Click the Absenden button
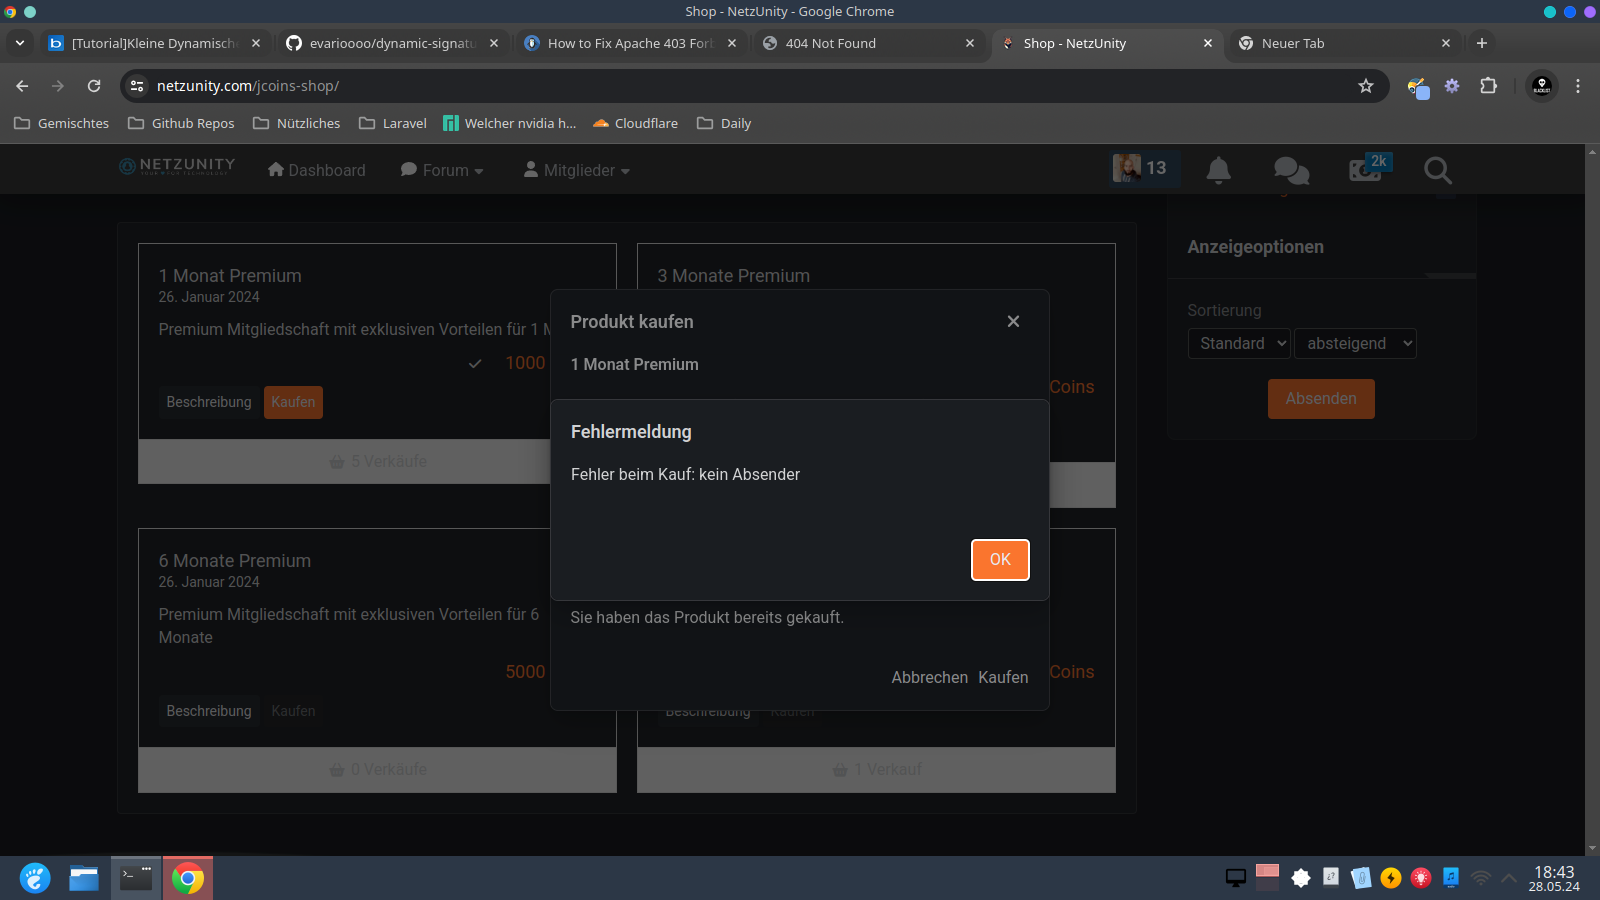The width and height of the screenshot is (1600, 900). (x=1321, y=399)
